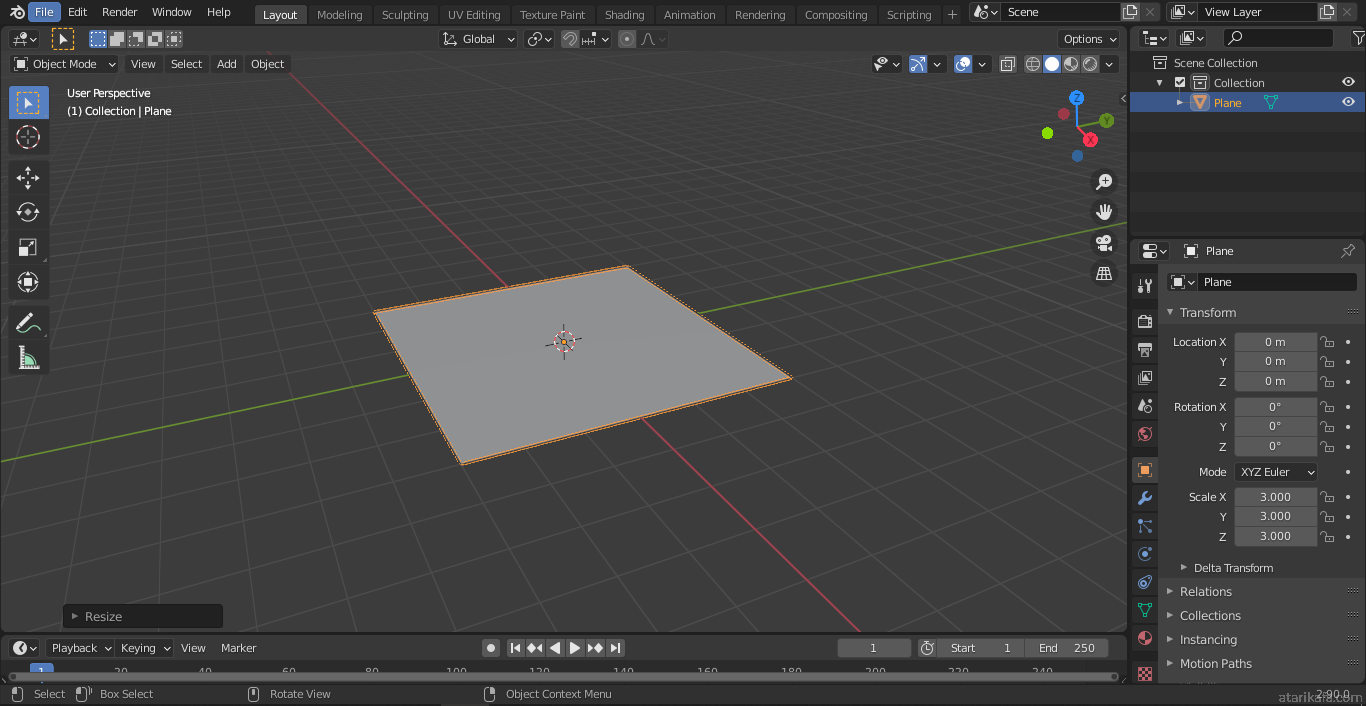Open the orange Object properties tab
1366x706 pixels.
(x=1145, y=470)
